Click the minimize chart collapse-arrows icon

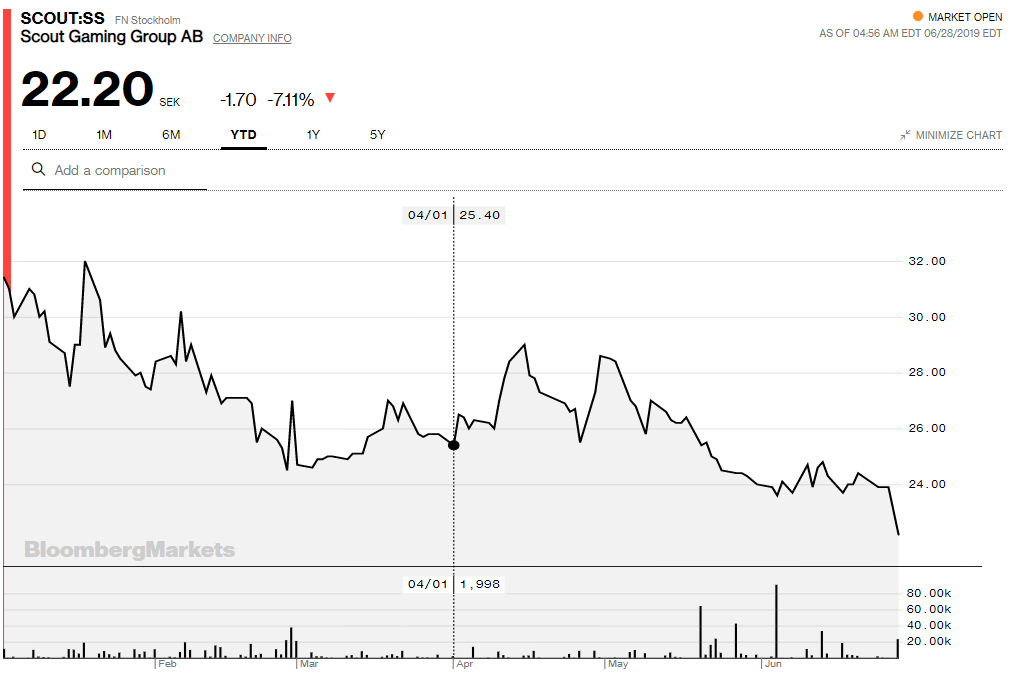click(x=904, y=133)
